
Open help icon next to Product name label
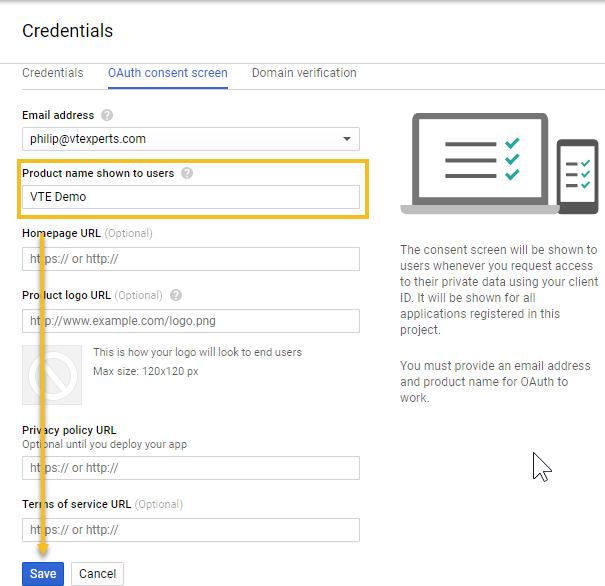coord(187,173)
